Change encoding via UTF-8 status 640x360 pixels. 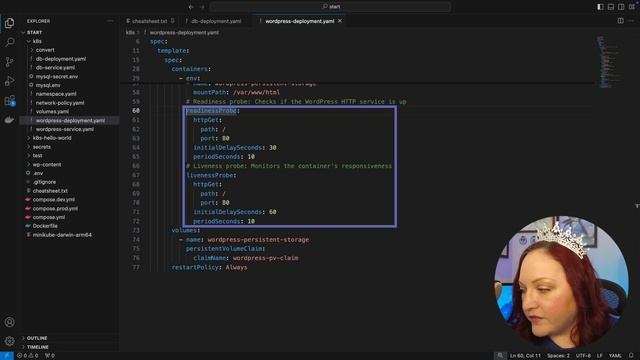tap(583, 356)
